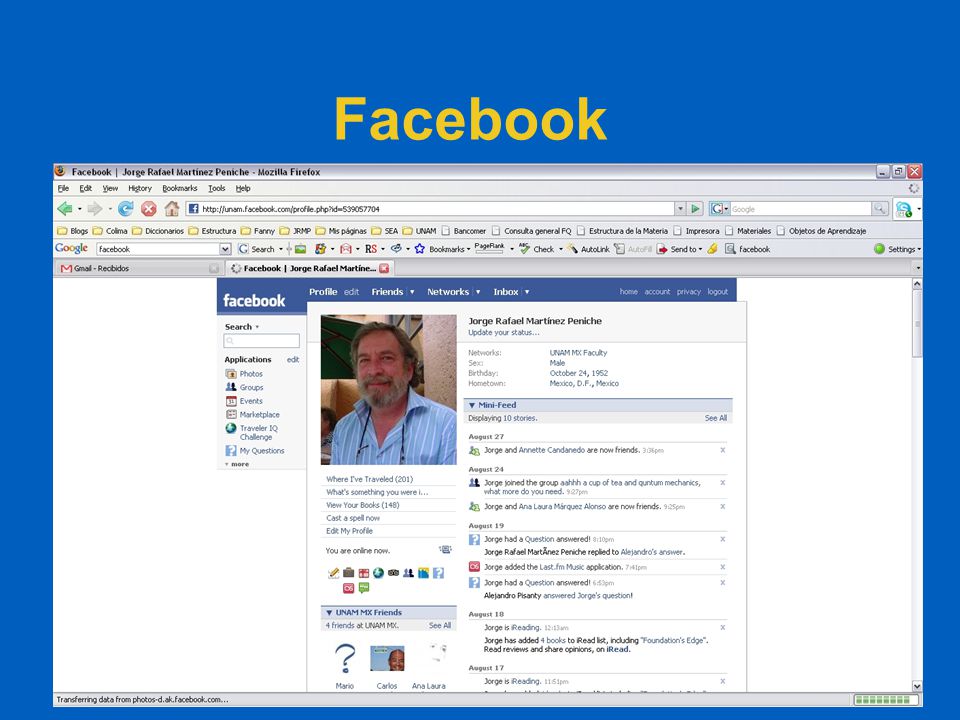Click 'Update your status...' link
Viewport: 960px width, 720px height.
click(x=504, y=332)
